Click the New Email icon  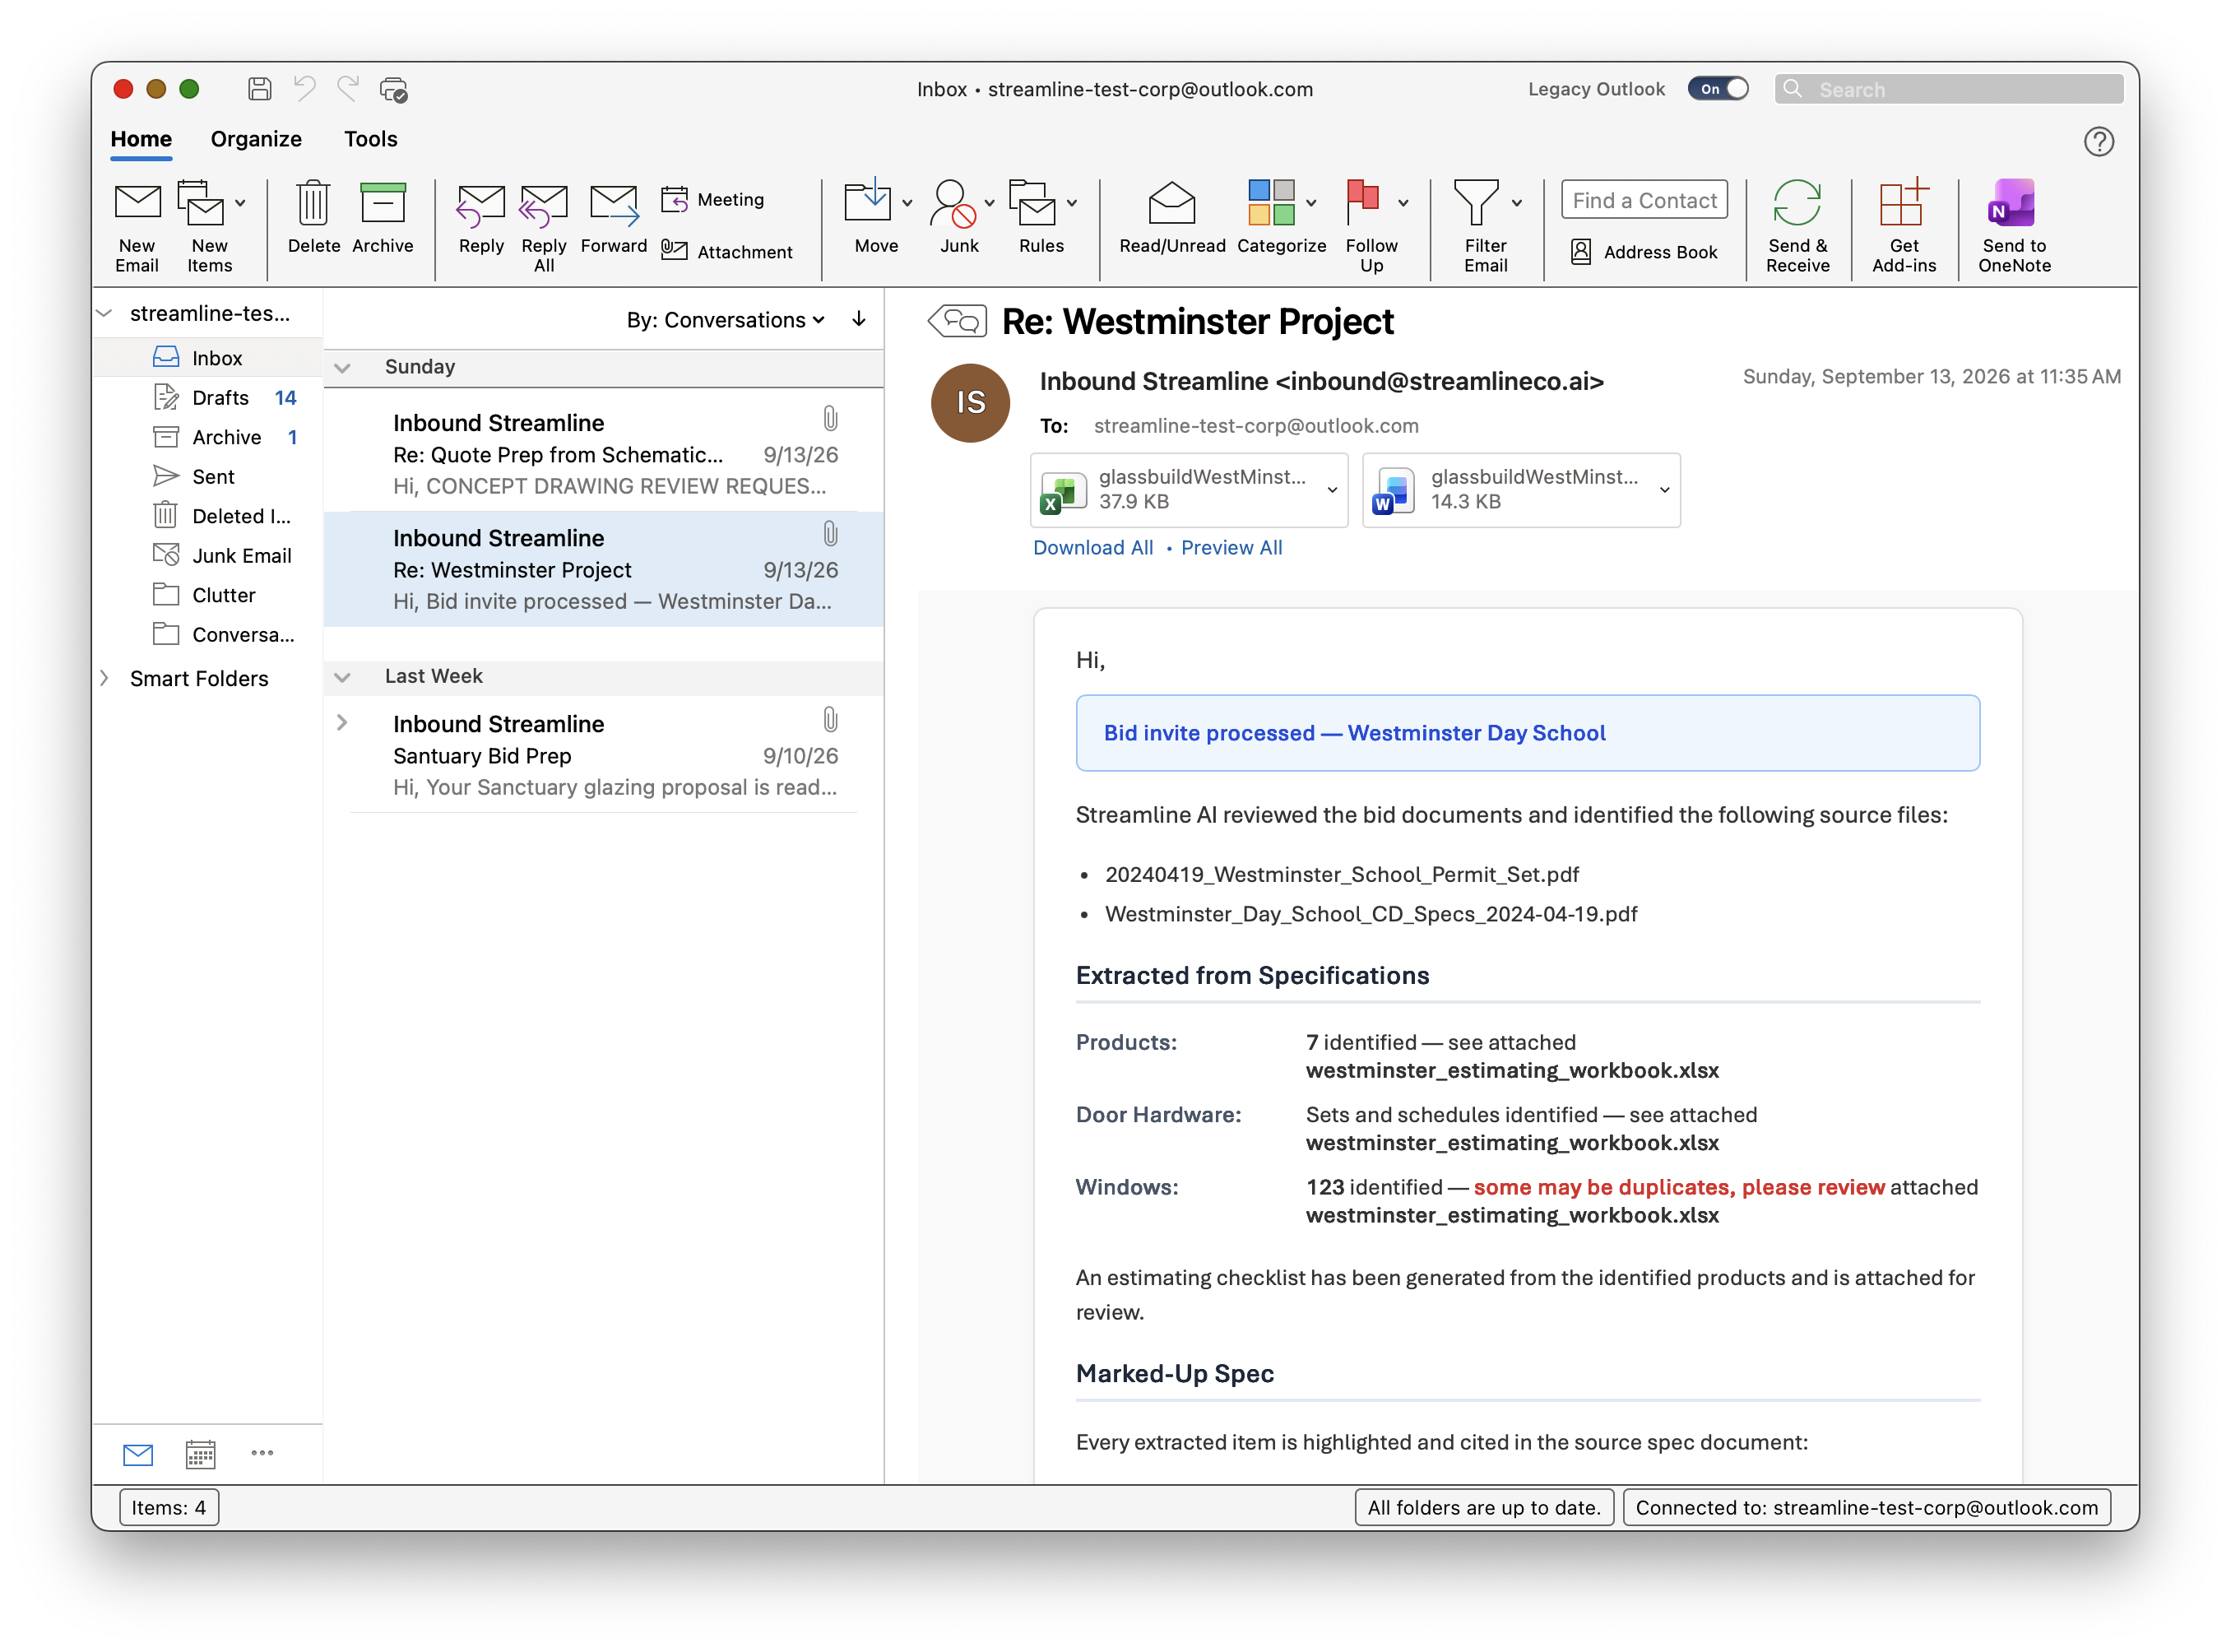[x=137, y=203]
